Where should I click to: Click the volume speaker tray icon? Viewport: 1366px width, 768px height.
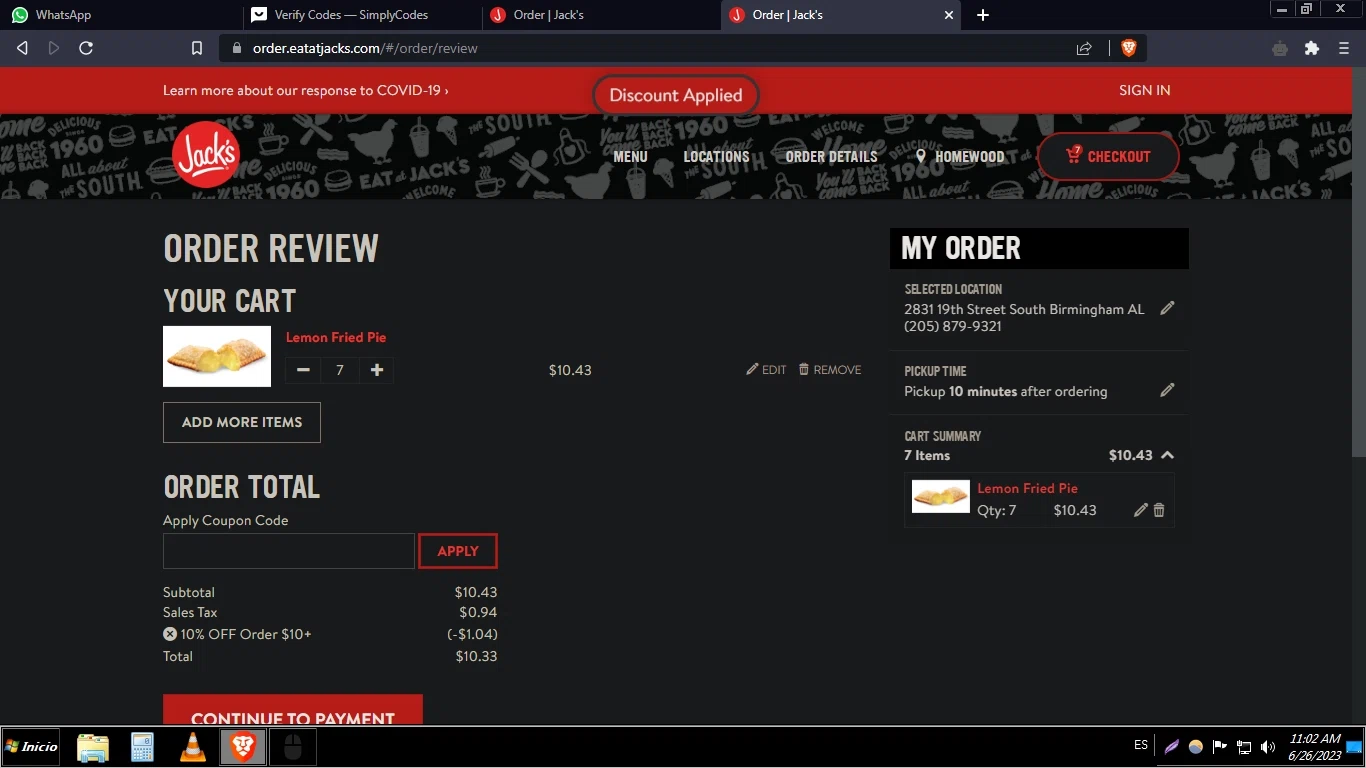[1268, 747]
